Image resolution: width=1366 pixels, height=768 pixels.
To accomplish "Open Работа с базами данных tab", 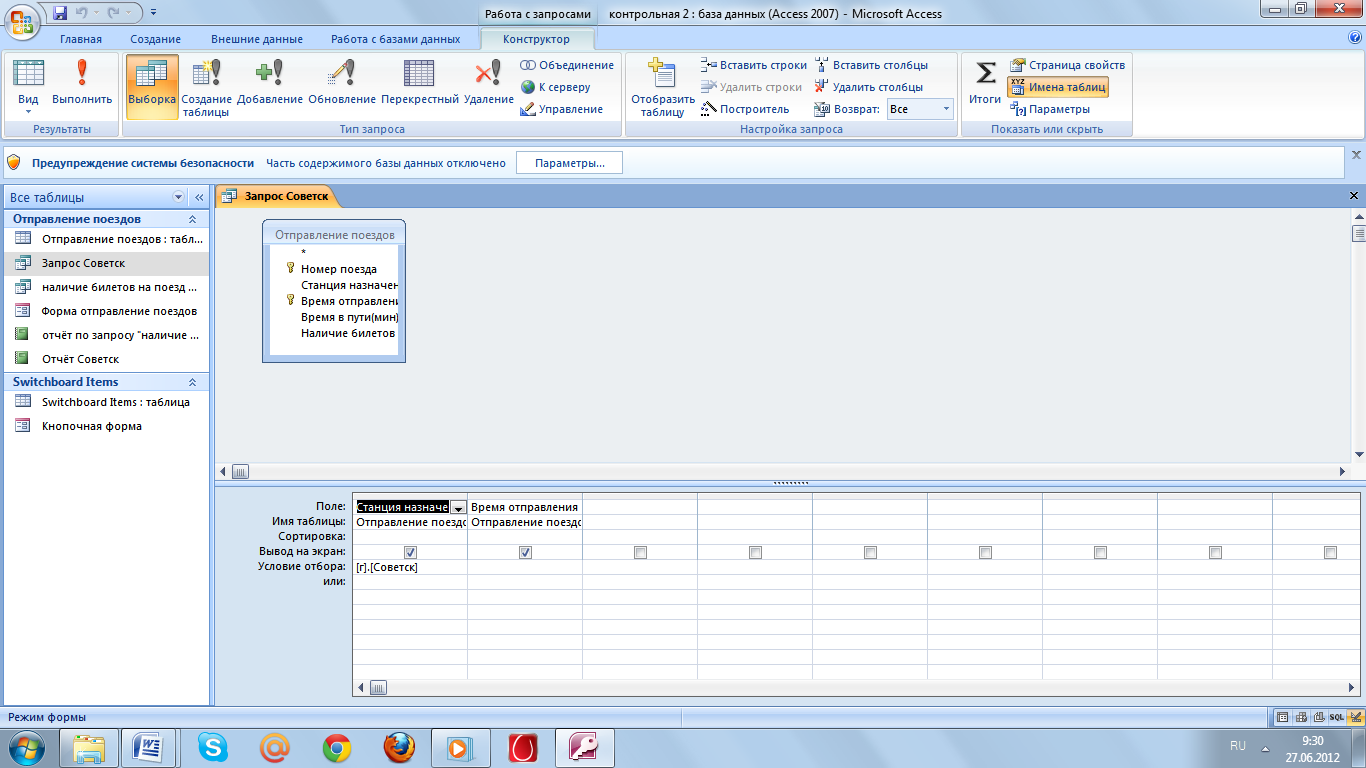I will coord(396,39).
